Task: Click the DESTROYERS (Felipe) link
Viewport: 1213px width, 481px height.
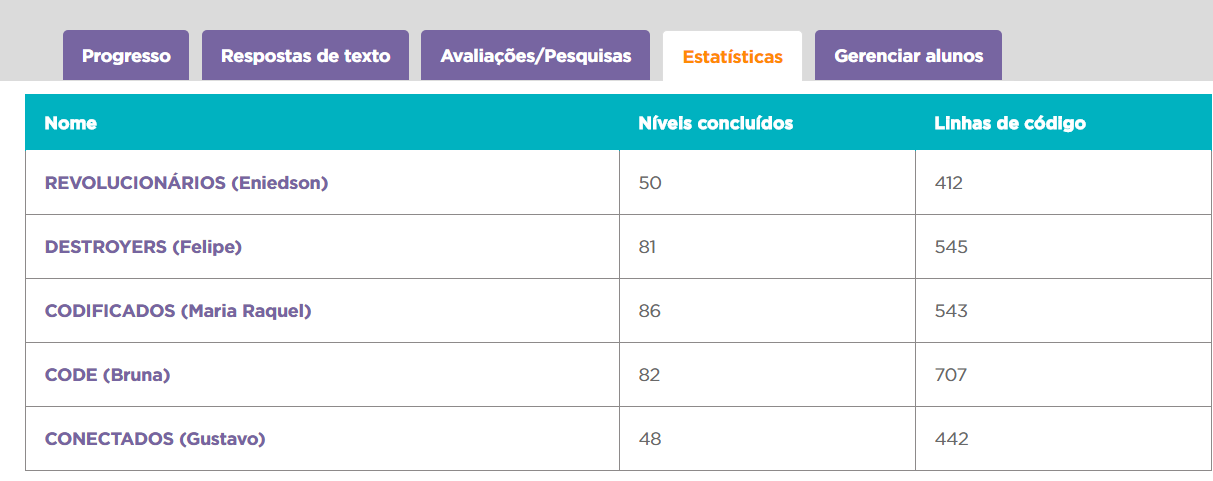Action: [143, 247]
